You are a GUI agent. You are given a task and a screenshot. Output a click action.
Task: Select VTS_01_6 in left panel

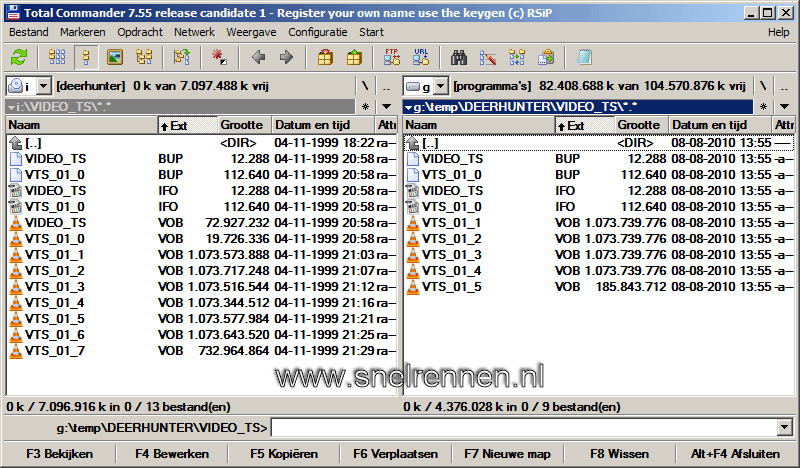[x=202, y=335]
